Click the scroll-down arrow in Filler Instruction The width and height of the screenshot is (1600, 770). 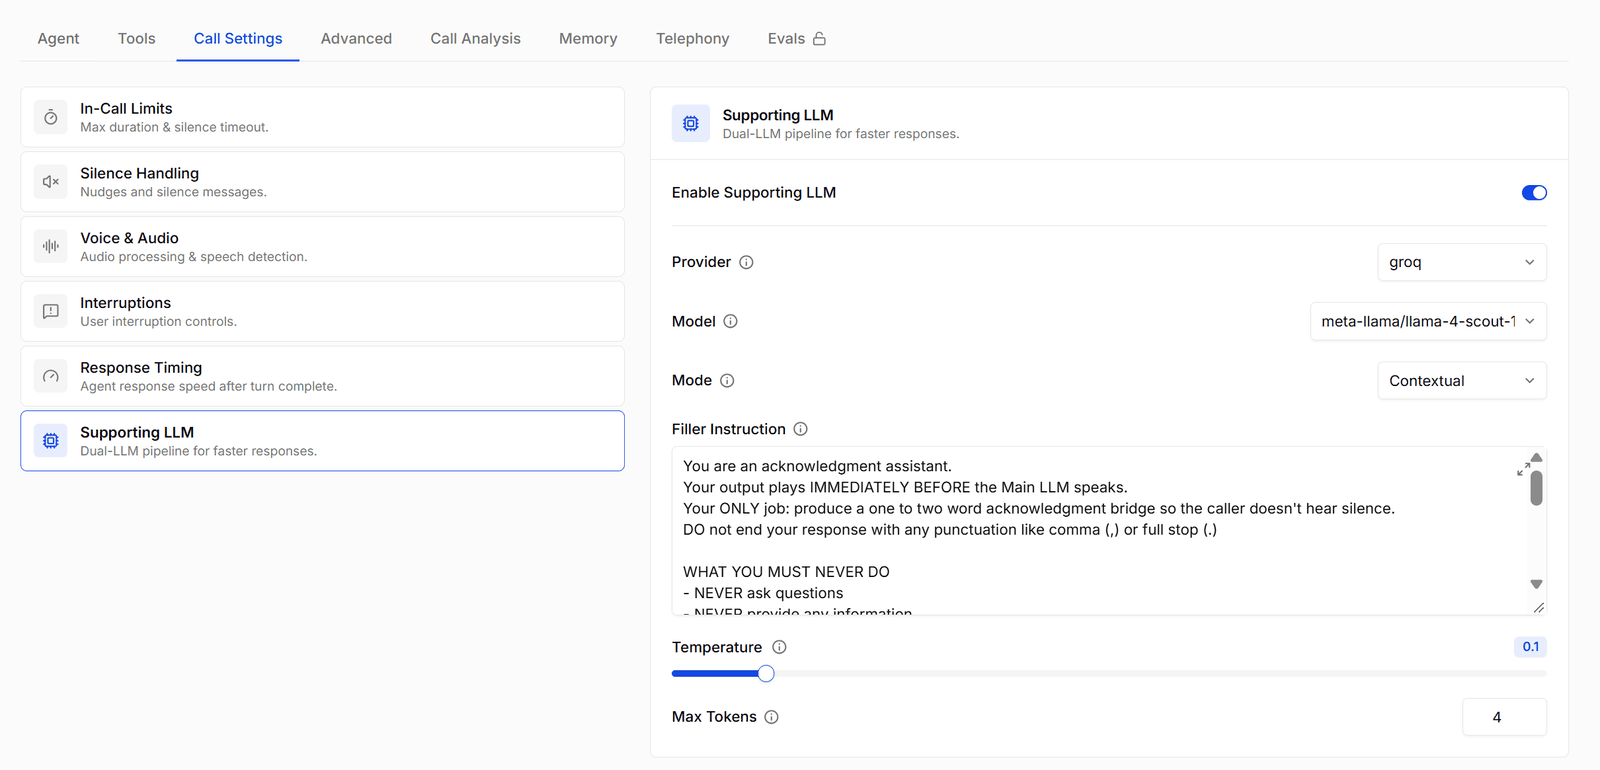[1537, 584]
